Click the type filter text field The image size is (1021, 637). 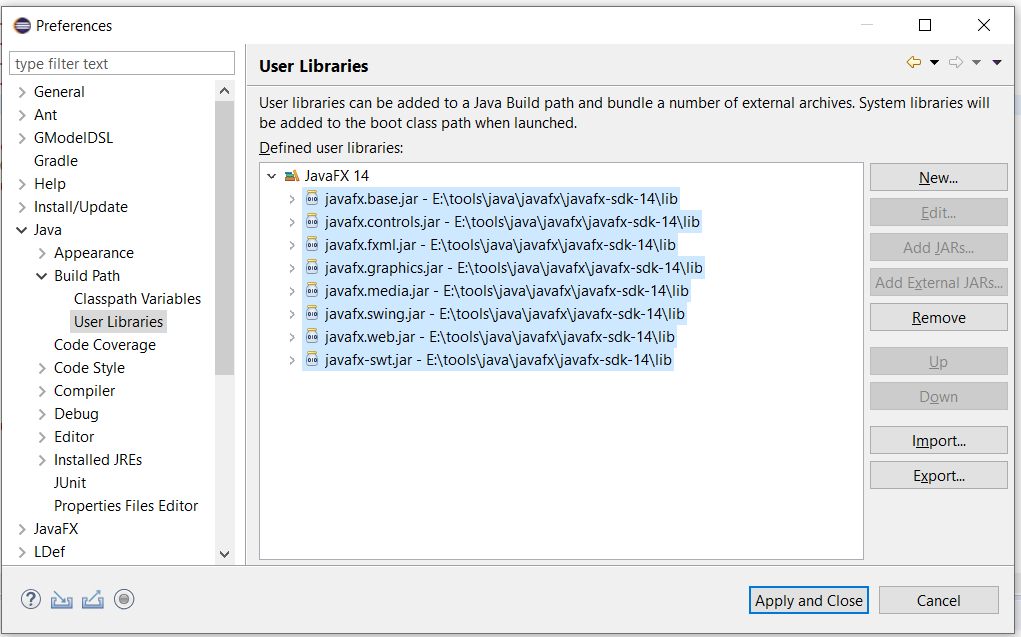click(122, 63)
